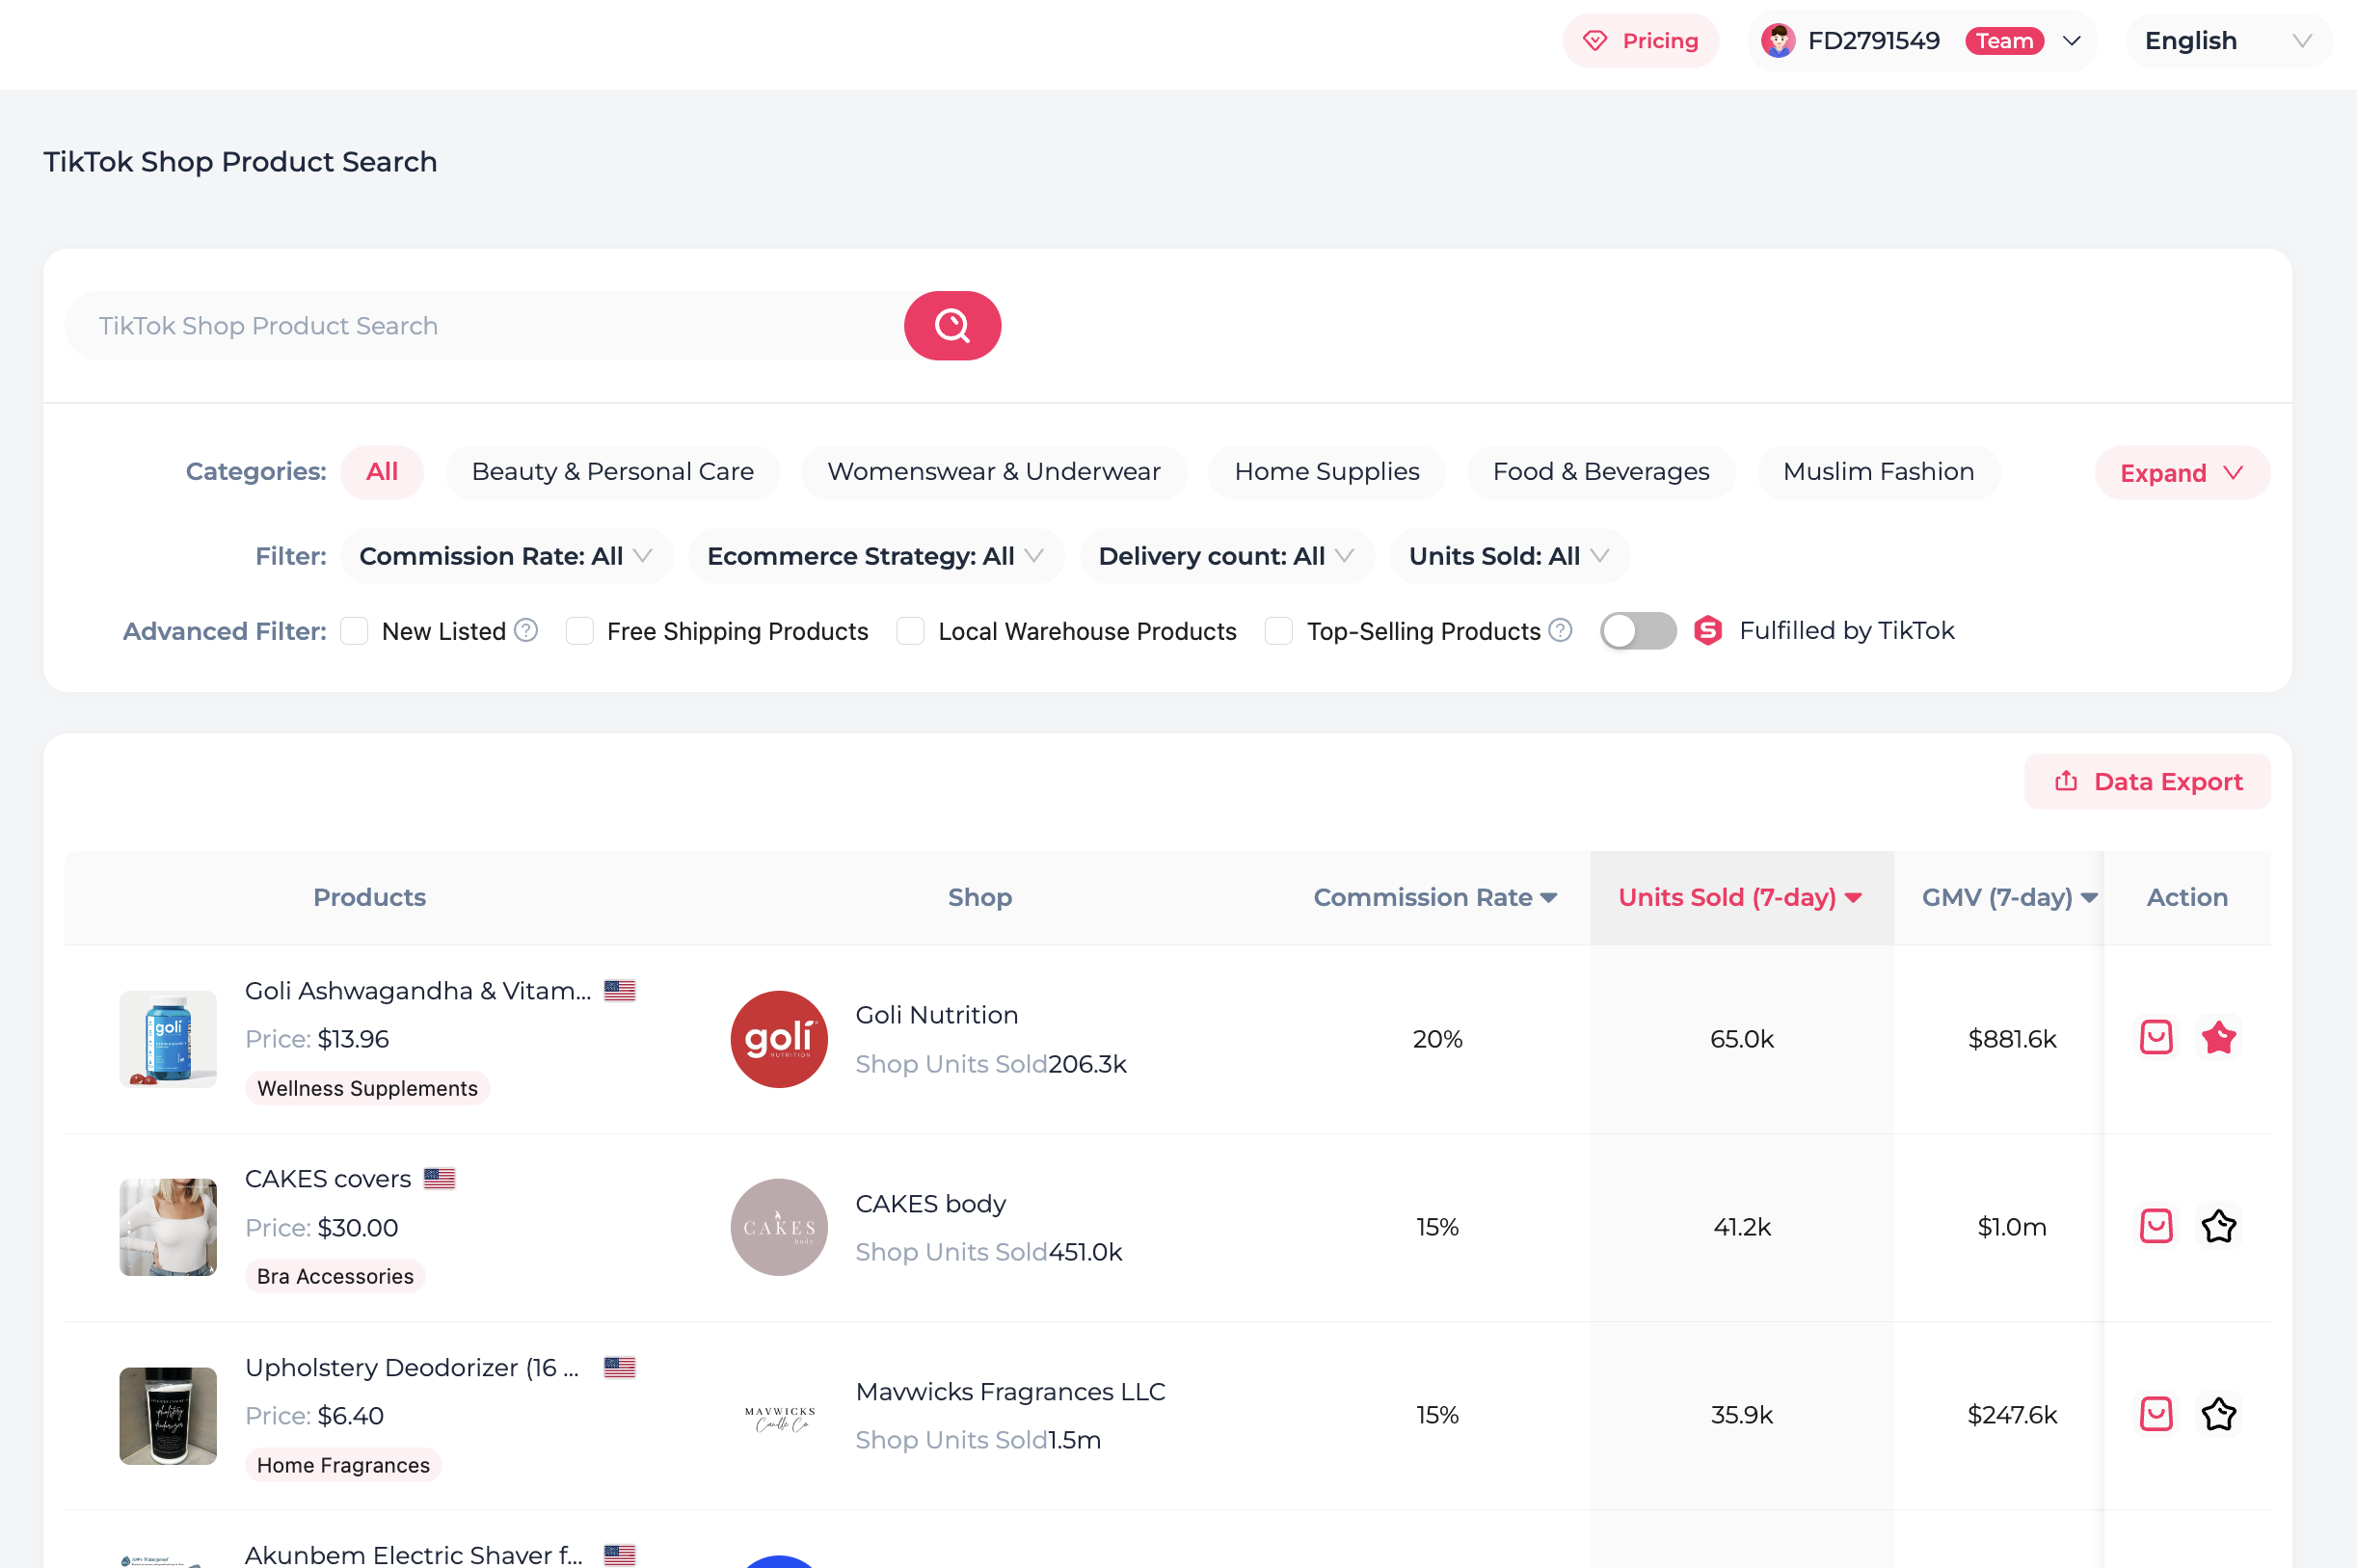
Task: Enable Free Shipping Products checkbox
Action: point(579,631)
